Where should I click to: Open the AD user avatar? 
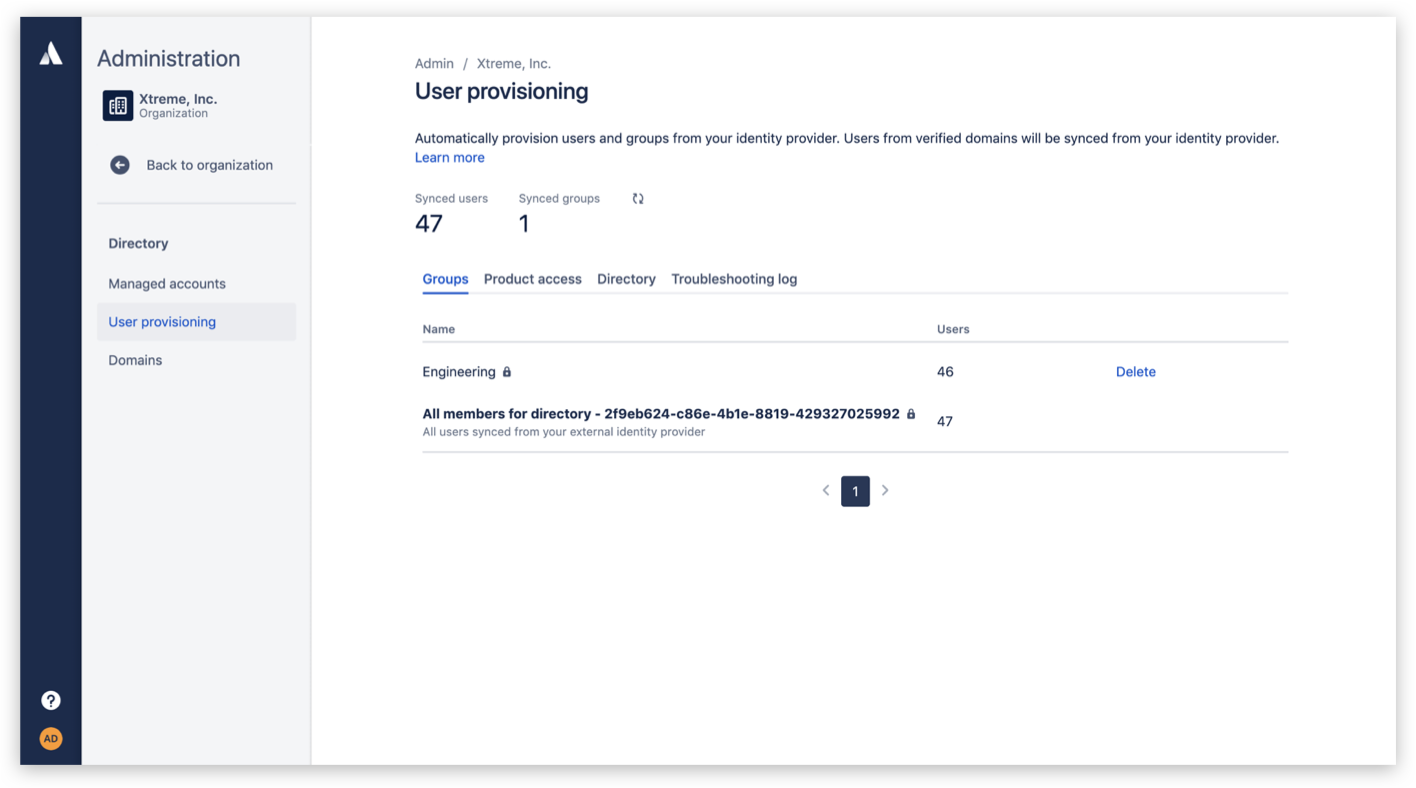(51, 739)
